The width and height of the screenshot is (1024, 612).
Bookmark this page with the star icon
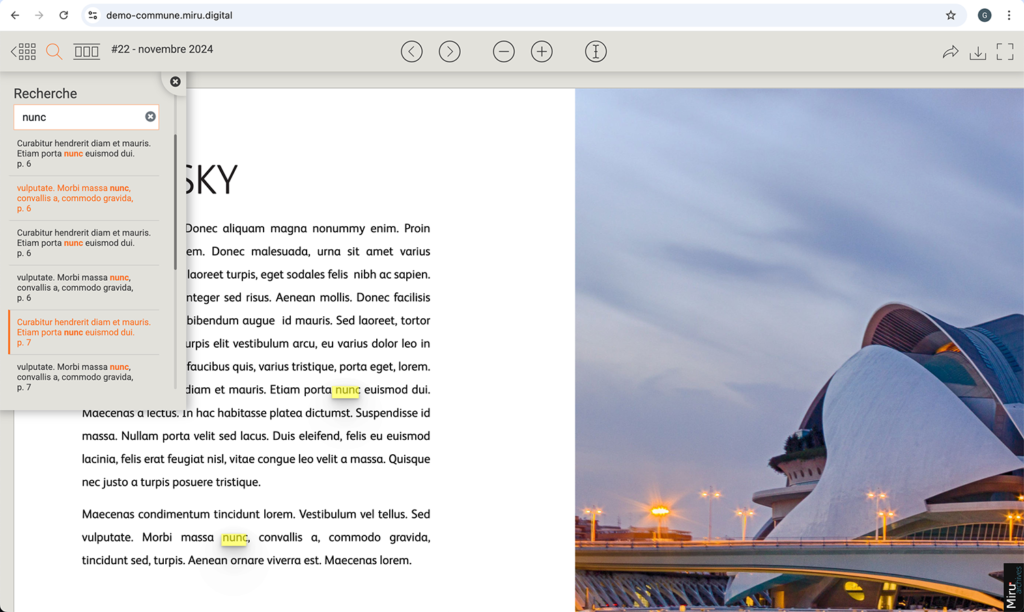click(951, 15)
